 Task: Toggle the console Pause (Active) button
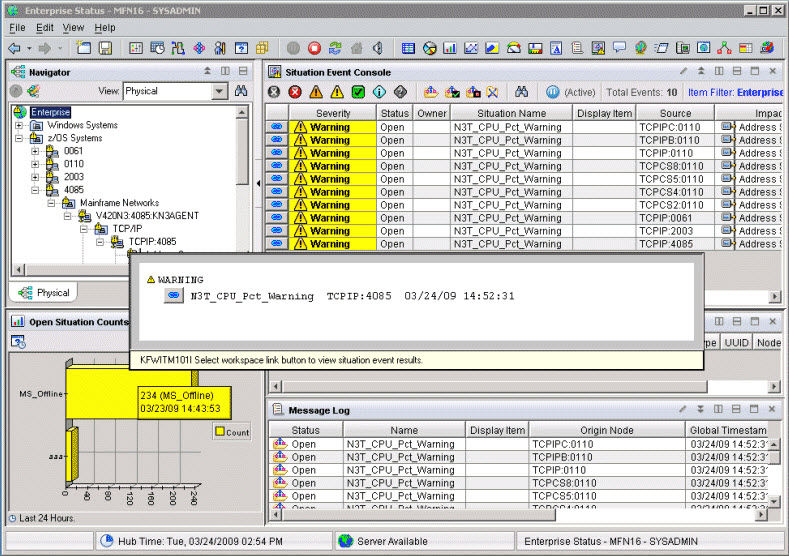coord(553,92)
